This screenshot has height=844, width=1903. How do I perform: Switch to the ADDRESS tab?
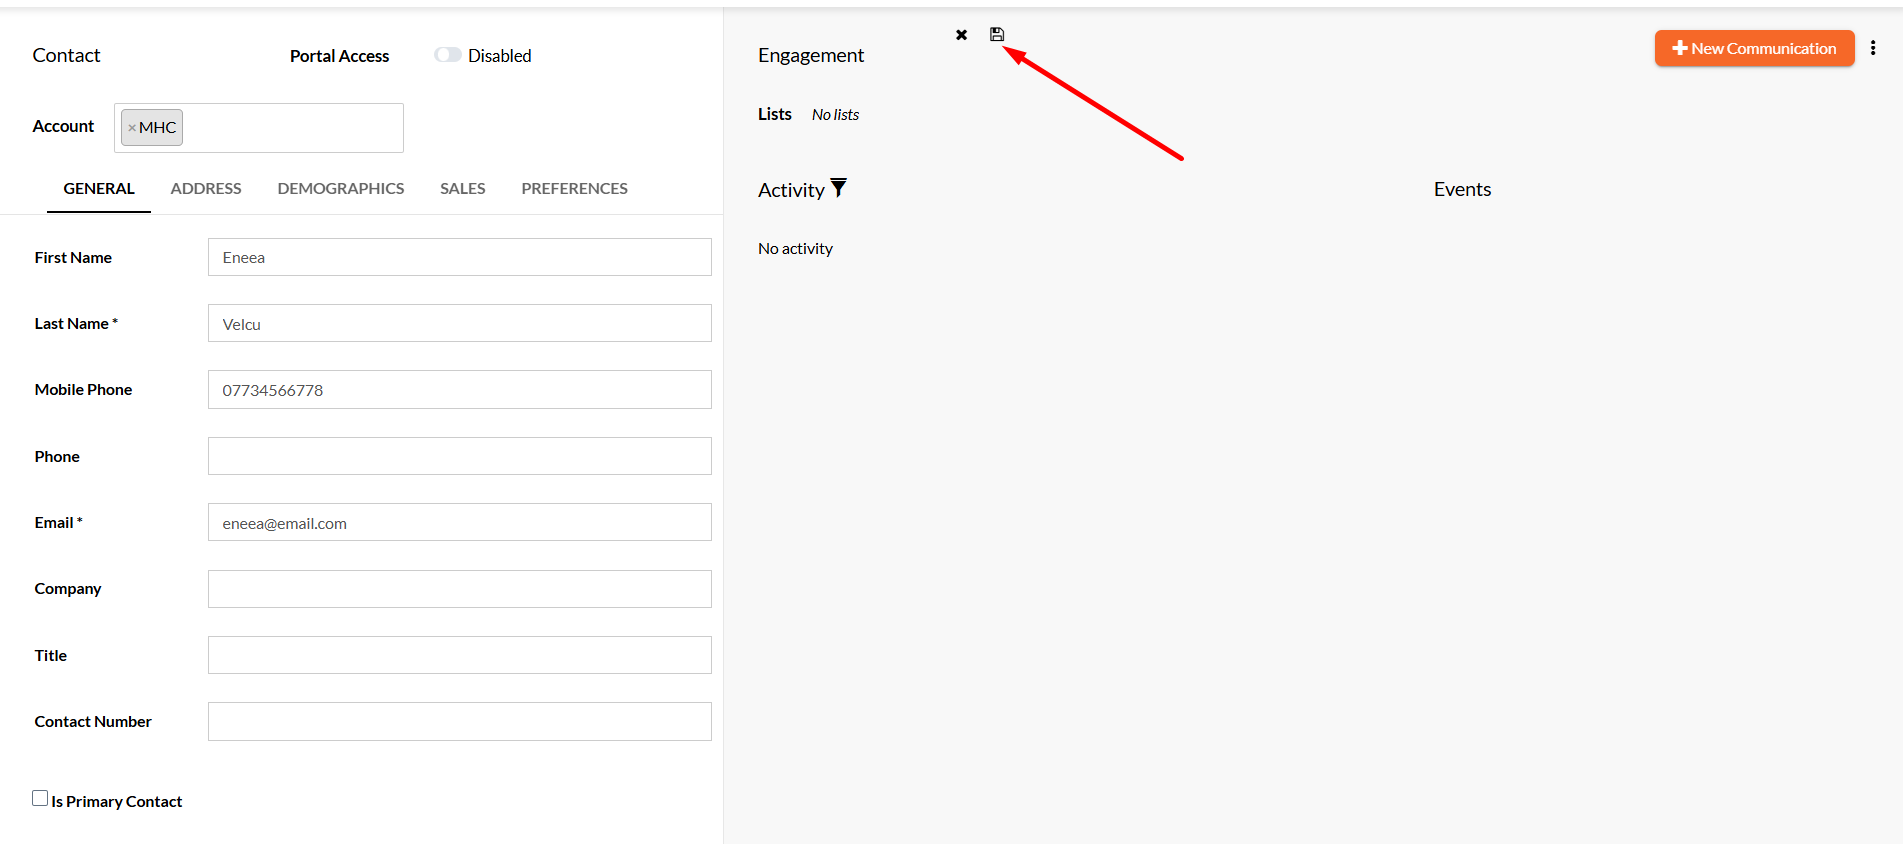206,188
